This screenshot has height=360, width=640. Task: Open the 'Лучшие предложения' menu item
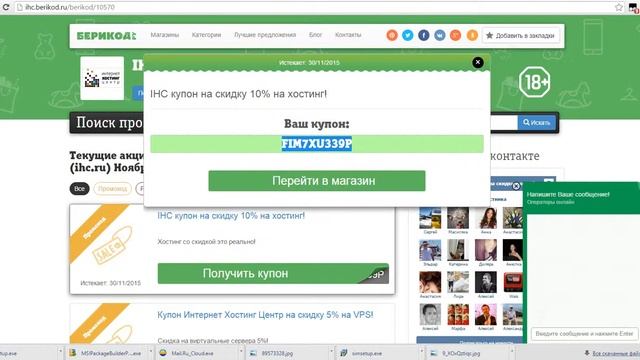pos(265,35)
